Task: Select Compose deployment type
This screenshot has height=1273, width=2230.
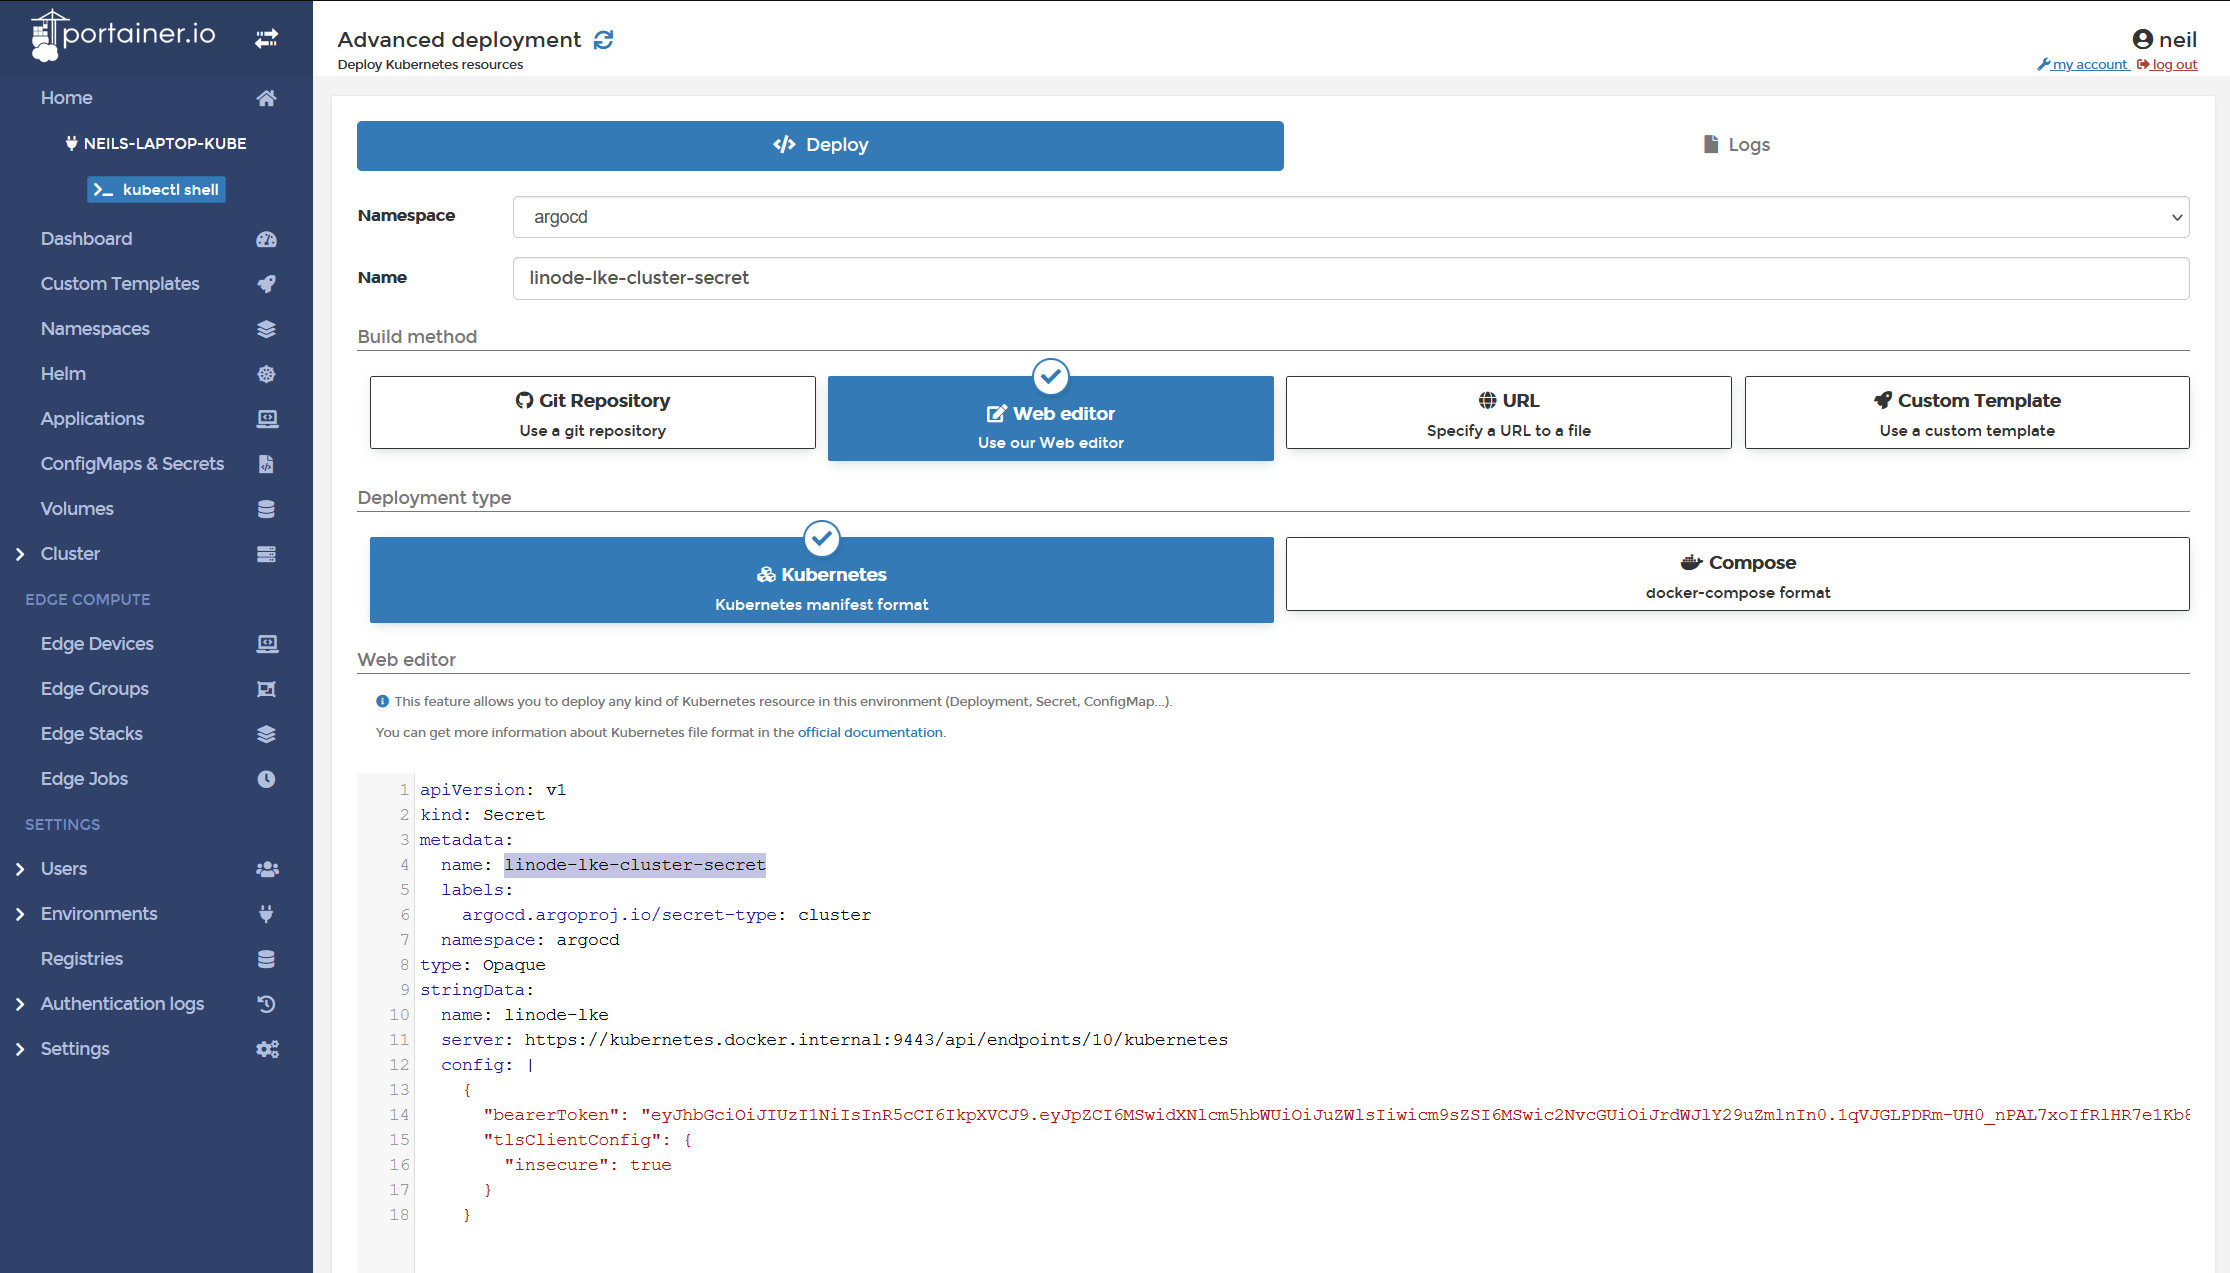Action: [1738, 574]
